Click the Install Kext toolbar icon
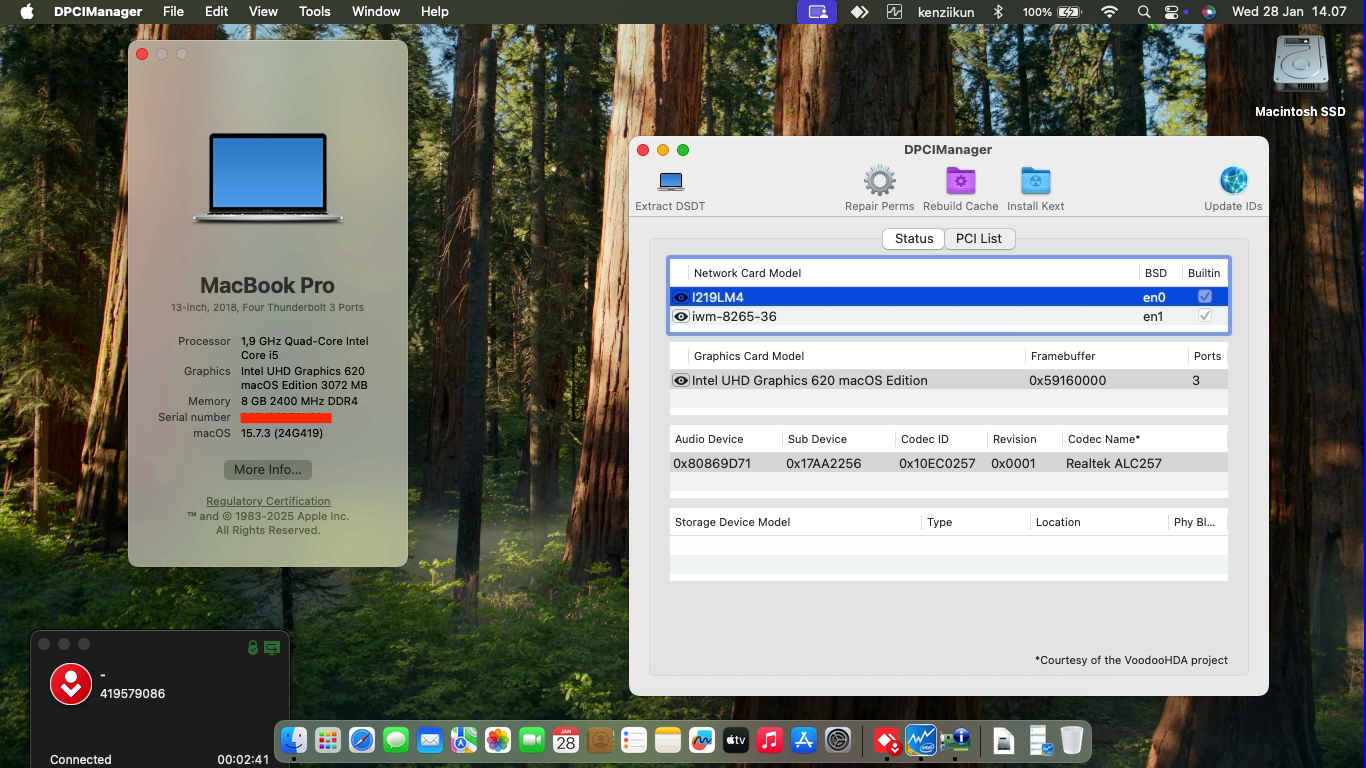The image size is (1366, 768). click(1035, 181)
